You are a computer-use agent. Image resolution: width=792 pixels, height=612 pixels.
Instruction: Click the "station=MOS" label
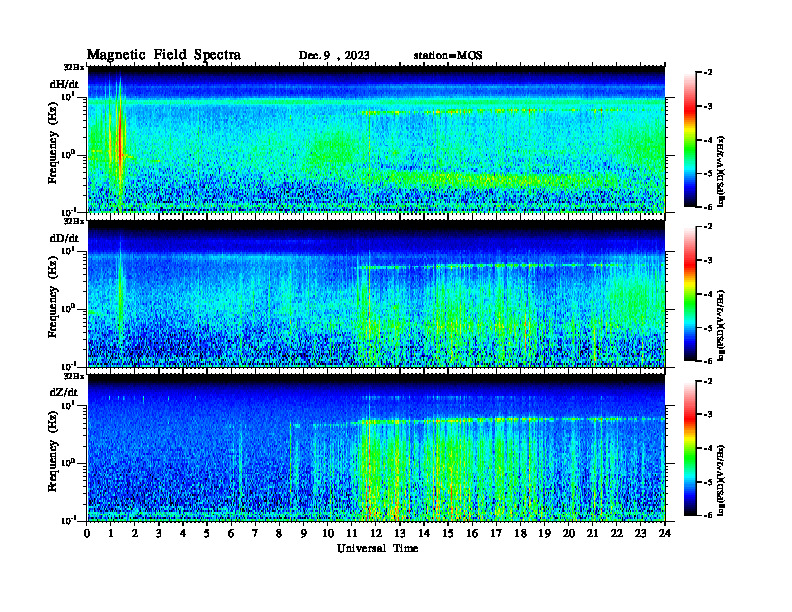click(448, 56)
